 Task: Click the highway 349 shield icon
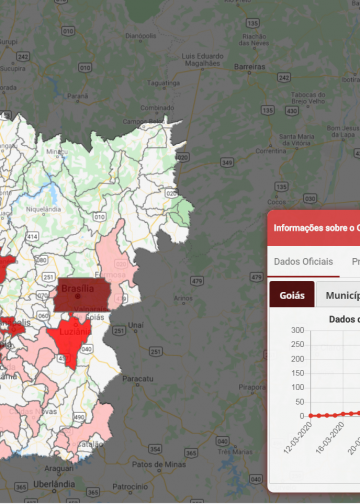pyautogui.click(x=227, y=162)
